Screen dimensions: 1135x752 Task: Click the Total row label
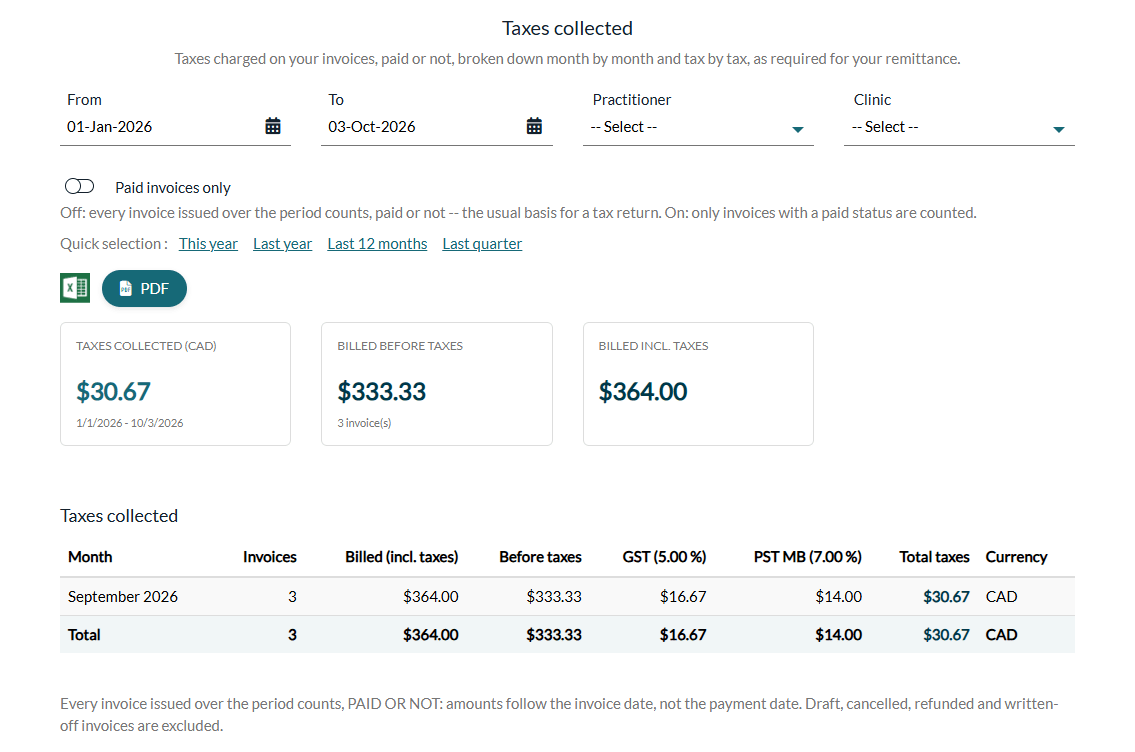[84, 635]
